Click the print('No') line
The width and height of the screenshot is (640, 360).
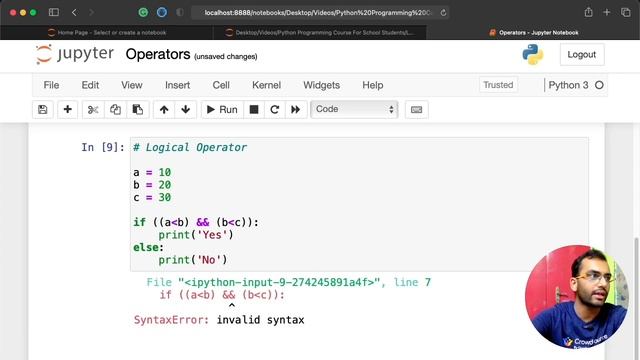click(193, 260)
